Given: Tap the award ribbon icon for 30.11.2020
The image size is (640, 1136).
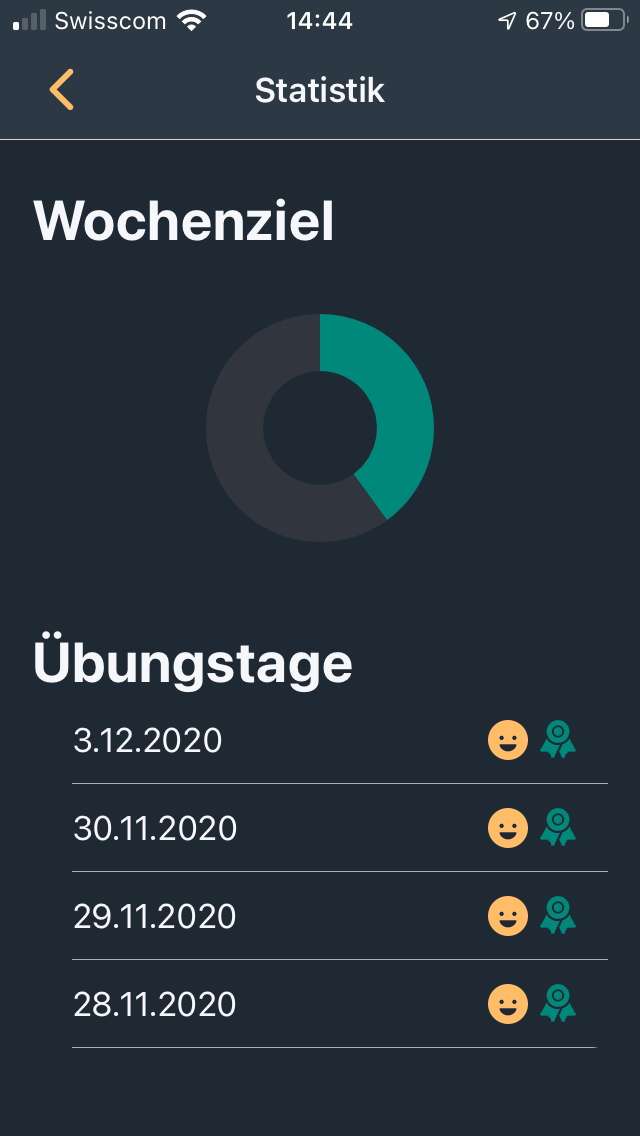Looking at the screenshot, I should [560, 828].
